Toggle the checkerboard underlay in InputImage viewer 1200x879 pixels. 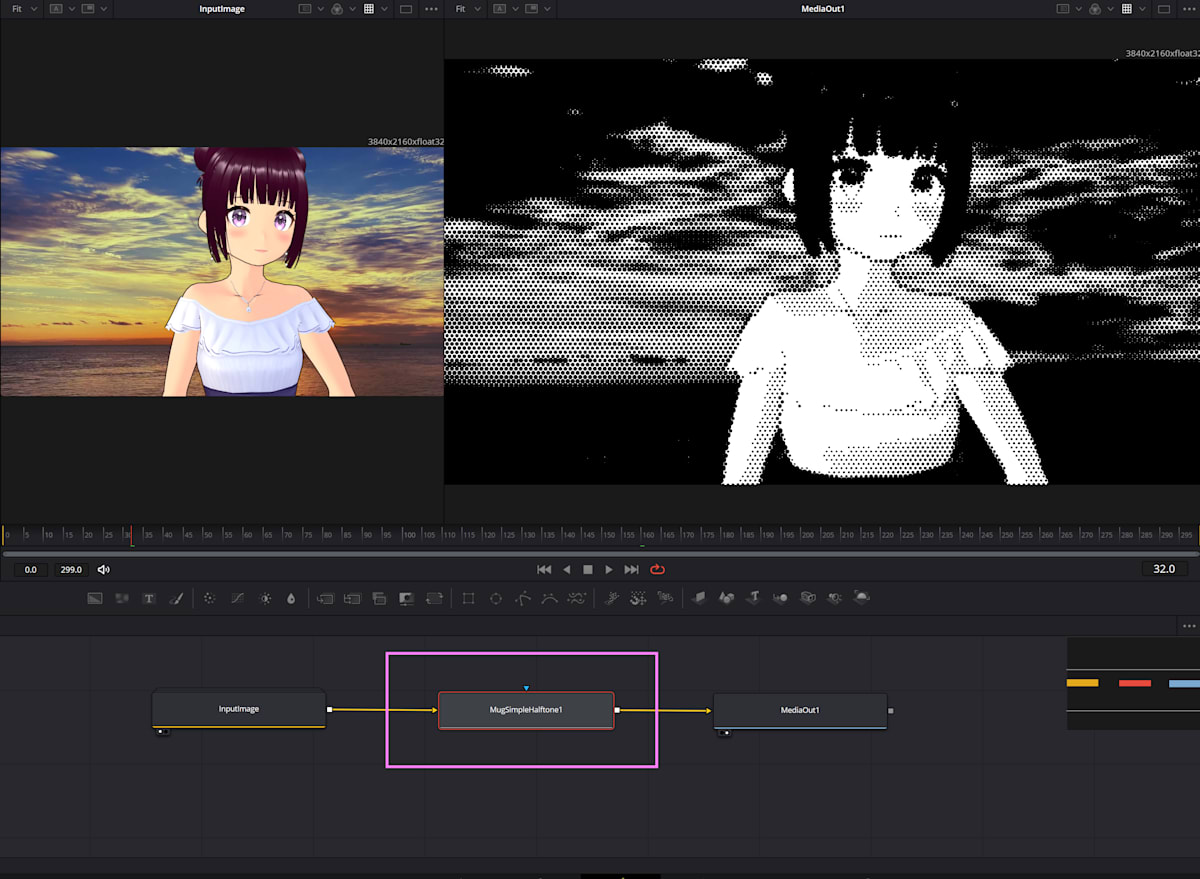(370, 8)
